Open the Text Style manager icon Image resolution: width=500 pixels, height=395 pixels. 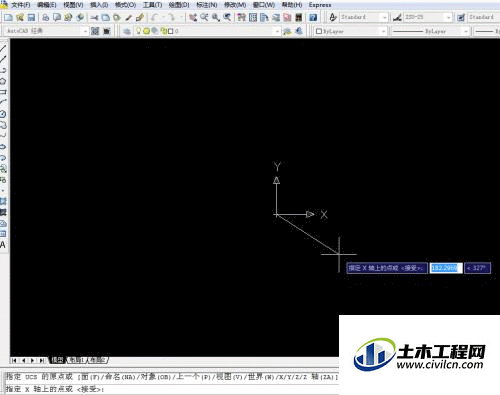pos(333,17)
